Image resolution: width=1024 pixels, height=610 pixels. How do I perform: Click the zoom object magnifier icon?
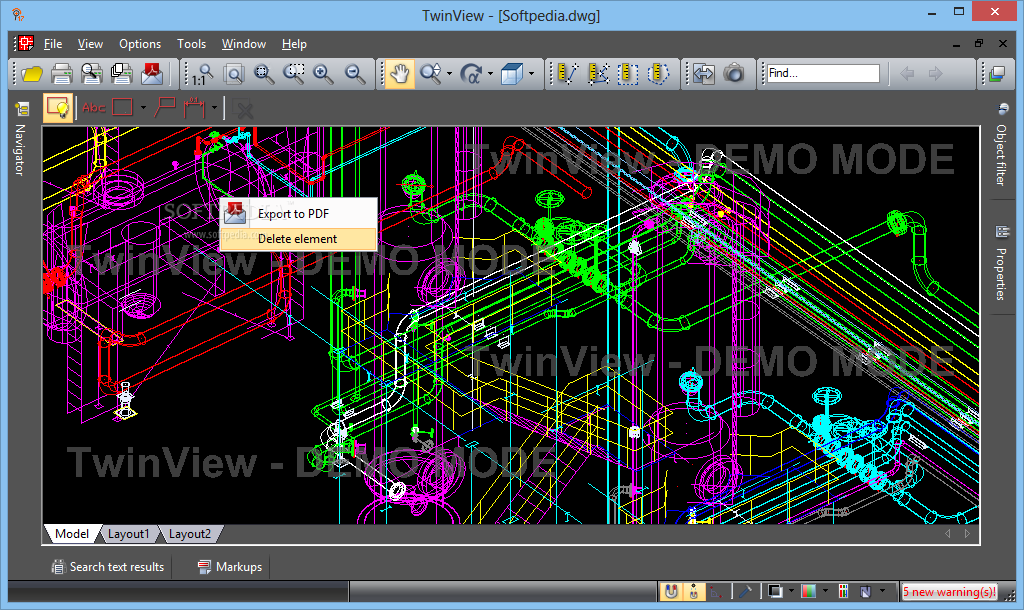tap(264, 74)
